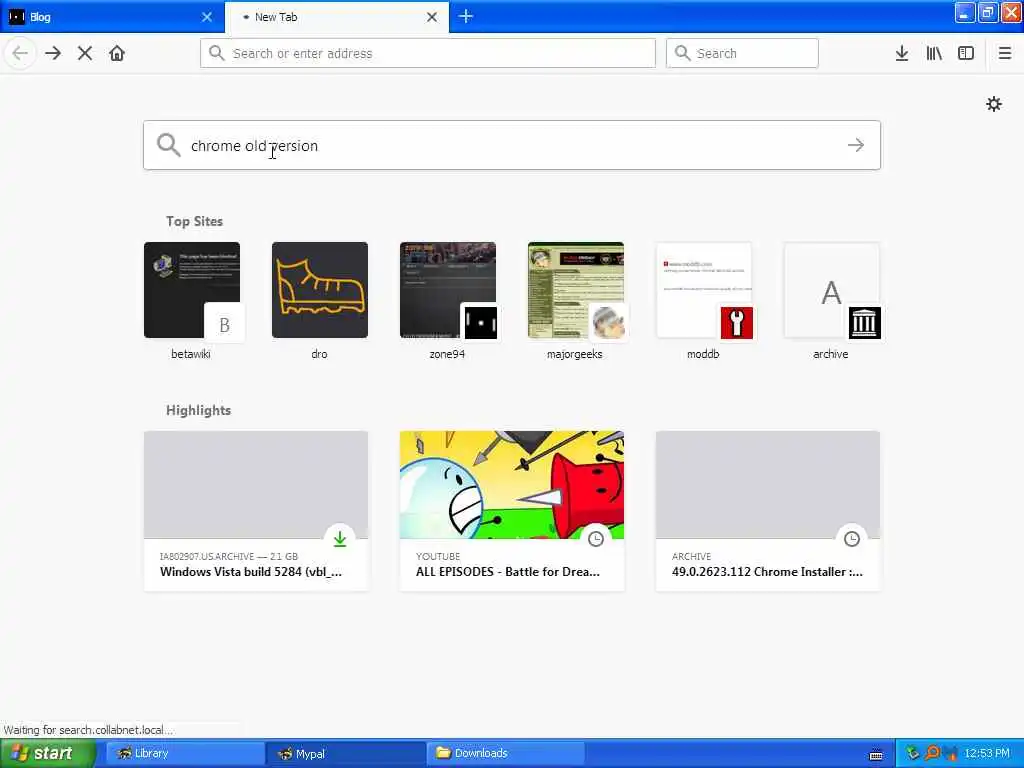This screenshot has height=768, width=1024.
Task: Open ALL EPISODES Battle for Dream highlight
Action: point(512,511)
